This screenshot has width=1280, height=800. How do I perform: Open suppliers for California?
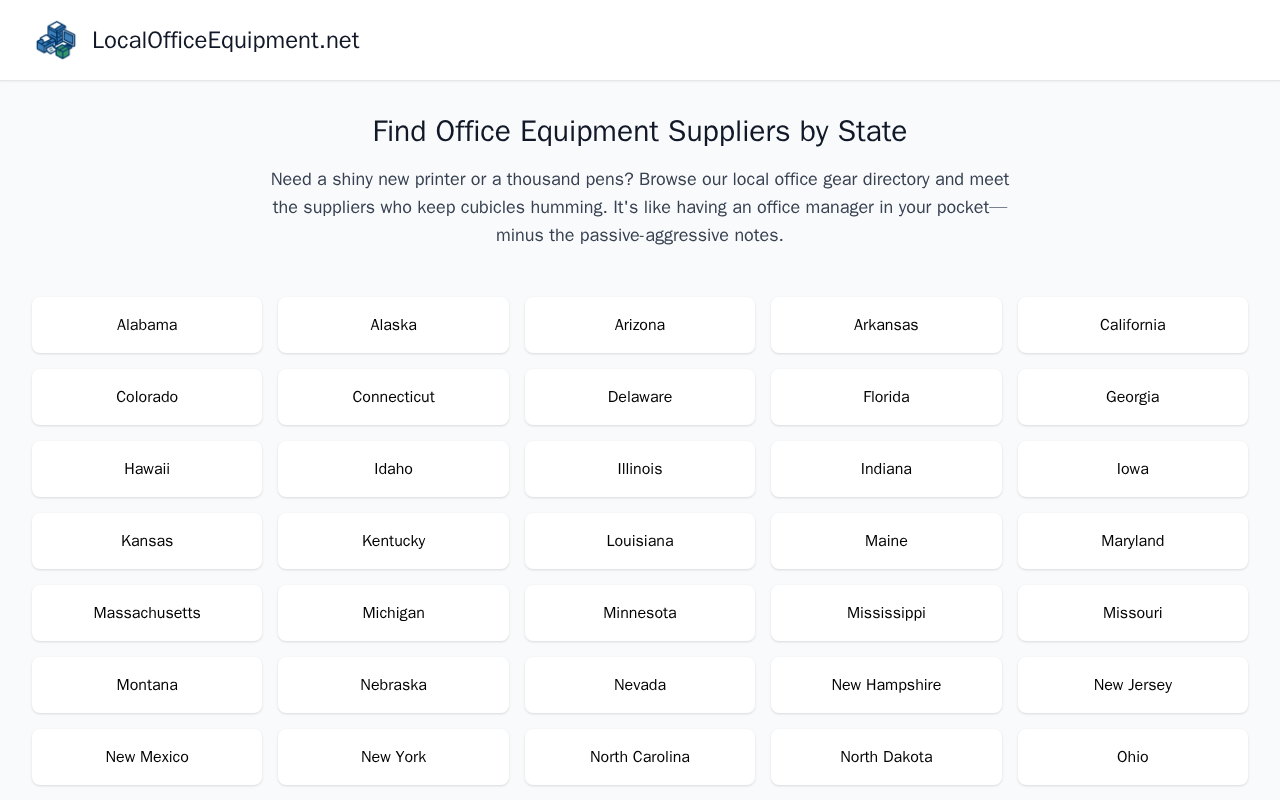pos(1133,325)
